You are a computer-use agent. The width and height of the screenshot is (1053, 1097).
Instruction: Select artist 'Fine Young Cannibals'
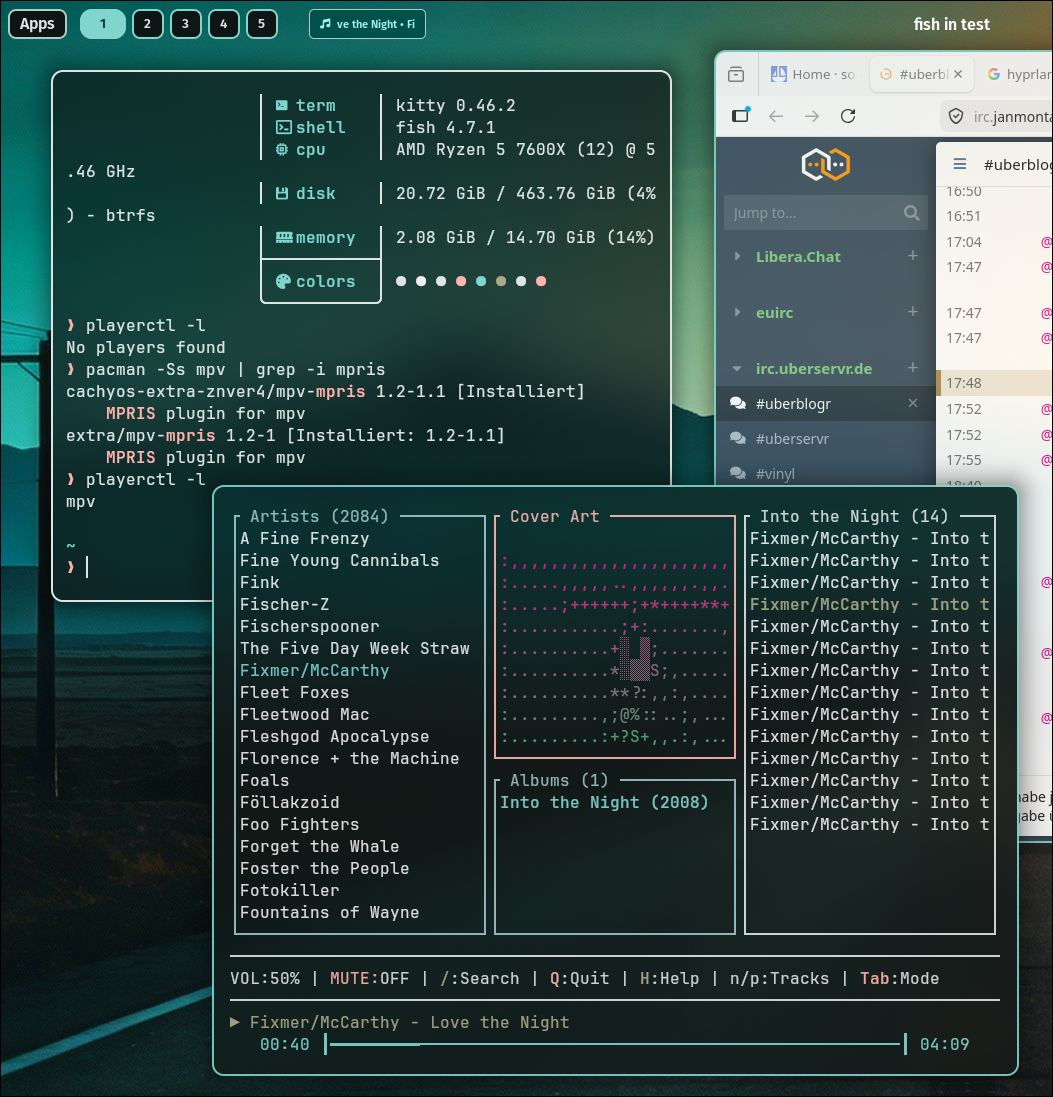coord(339,560)
